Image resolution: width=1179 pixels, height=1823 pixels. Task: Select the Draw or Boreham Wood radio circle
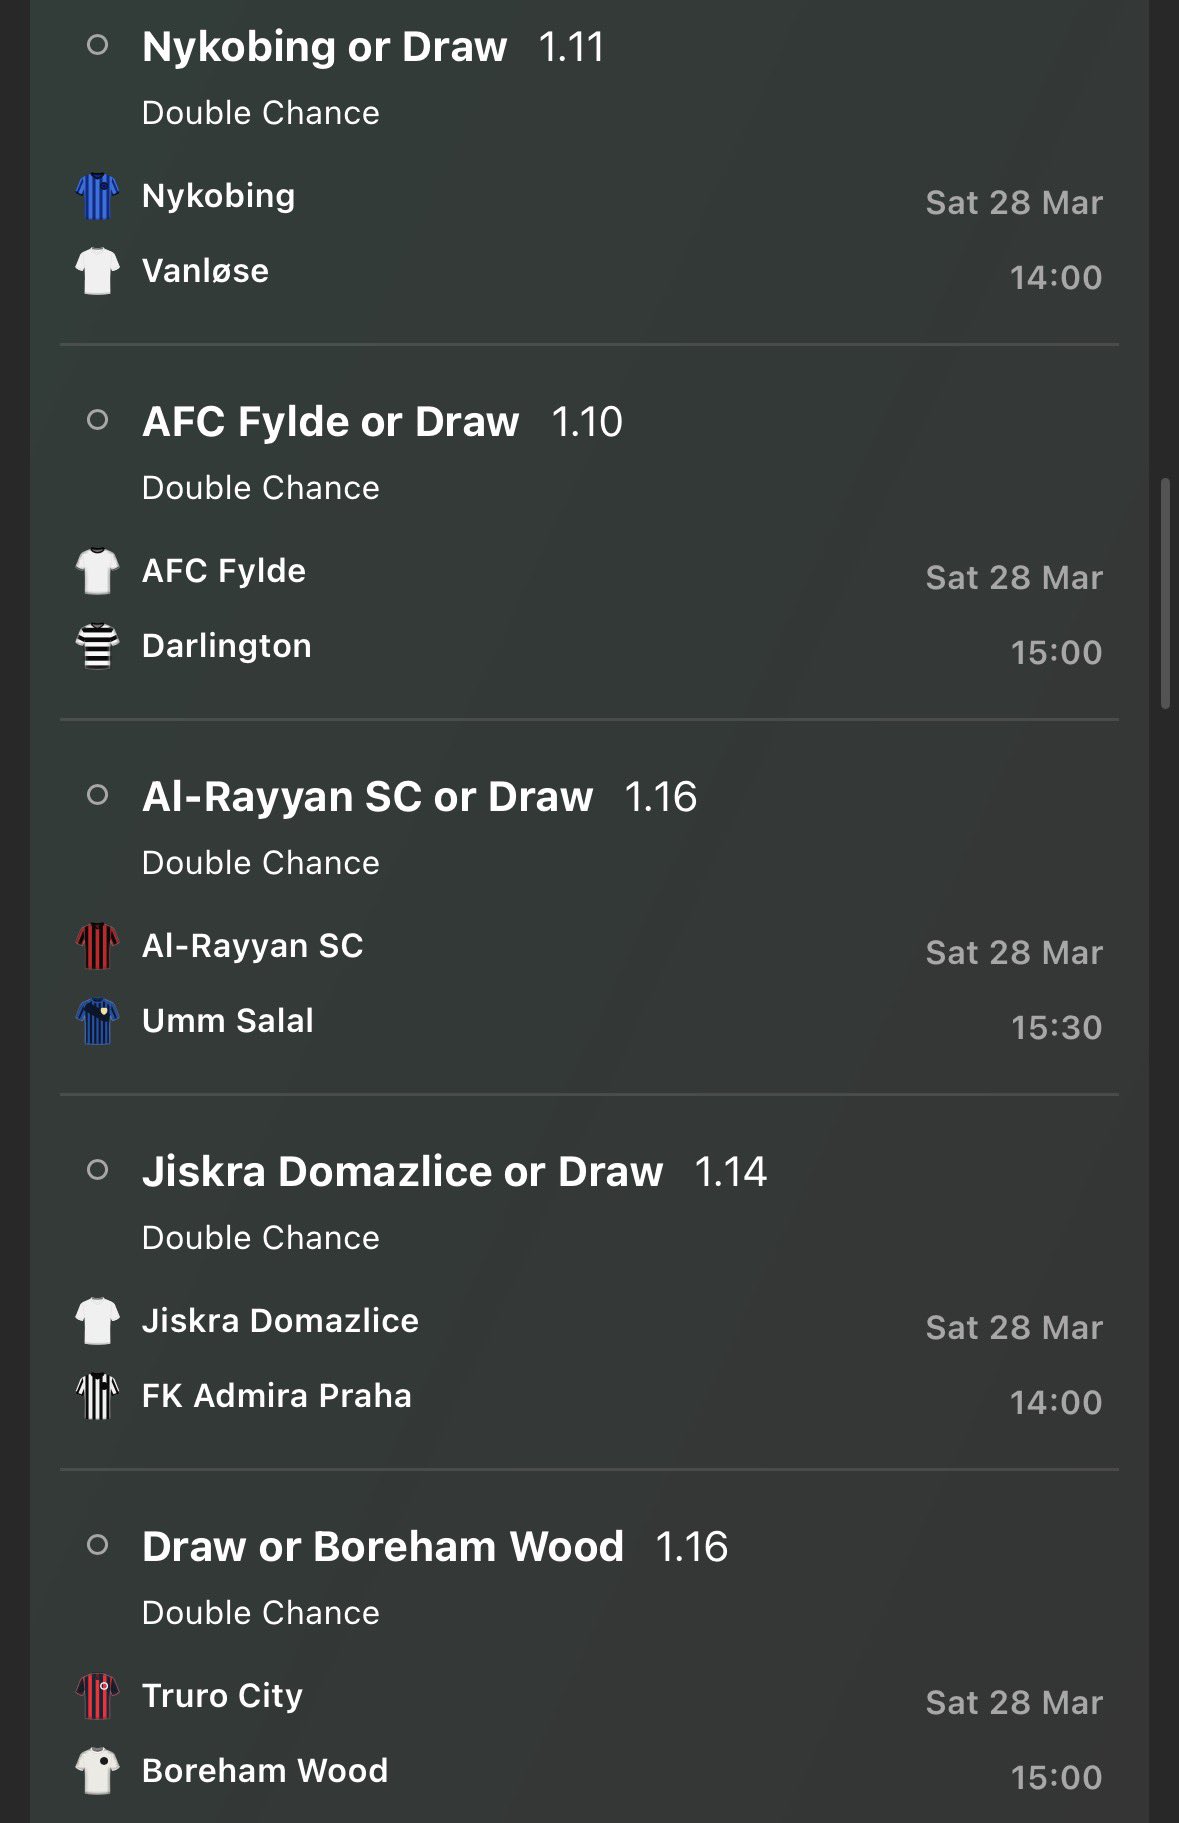click(x=98, y=1545)
